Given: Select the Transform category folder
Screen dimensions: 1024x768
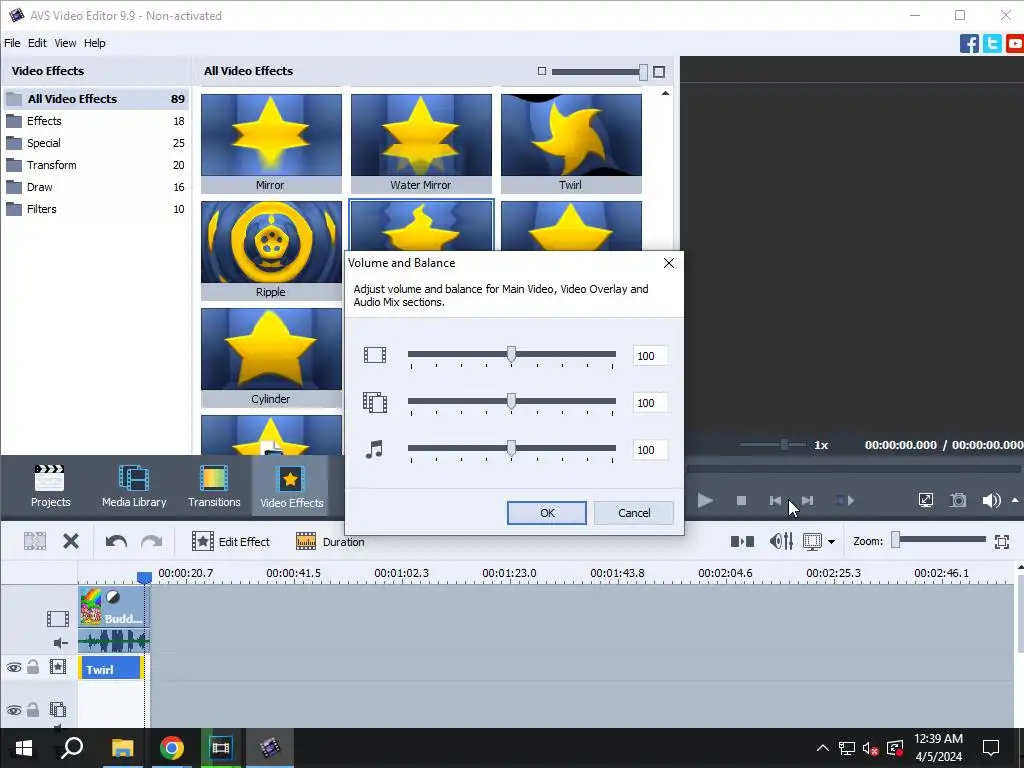Looking at the screenshot, I should coord(96,165).
